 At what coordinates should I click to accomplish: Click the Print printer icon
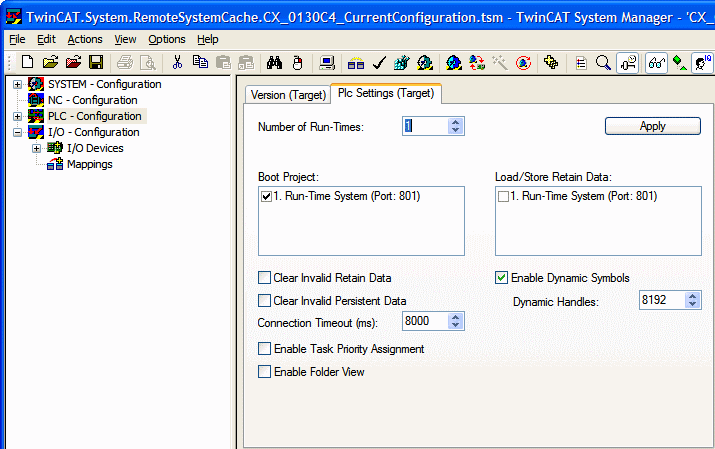click(x=124, y=62)
